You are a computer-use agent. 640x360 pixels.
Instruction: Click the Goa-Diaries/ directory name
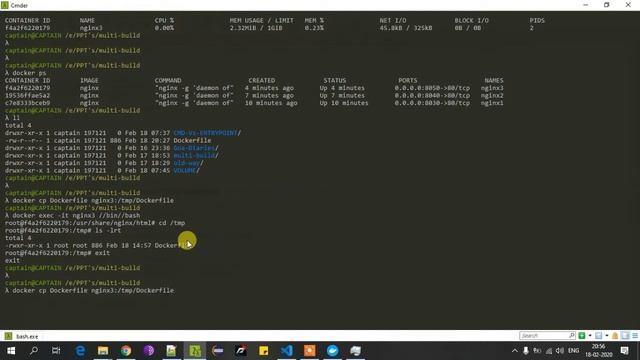pos(196,148)
